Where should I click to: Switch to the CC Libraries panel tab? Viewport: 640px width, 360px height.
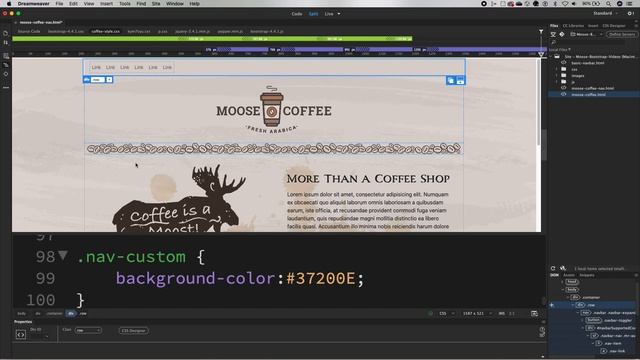point(573,26)
